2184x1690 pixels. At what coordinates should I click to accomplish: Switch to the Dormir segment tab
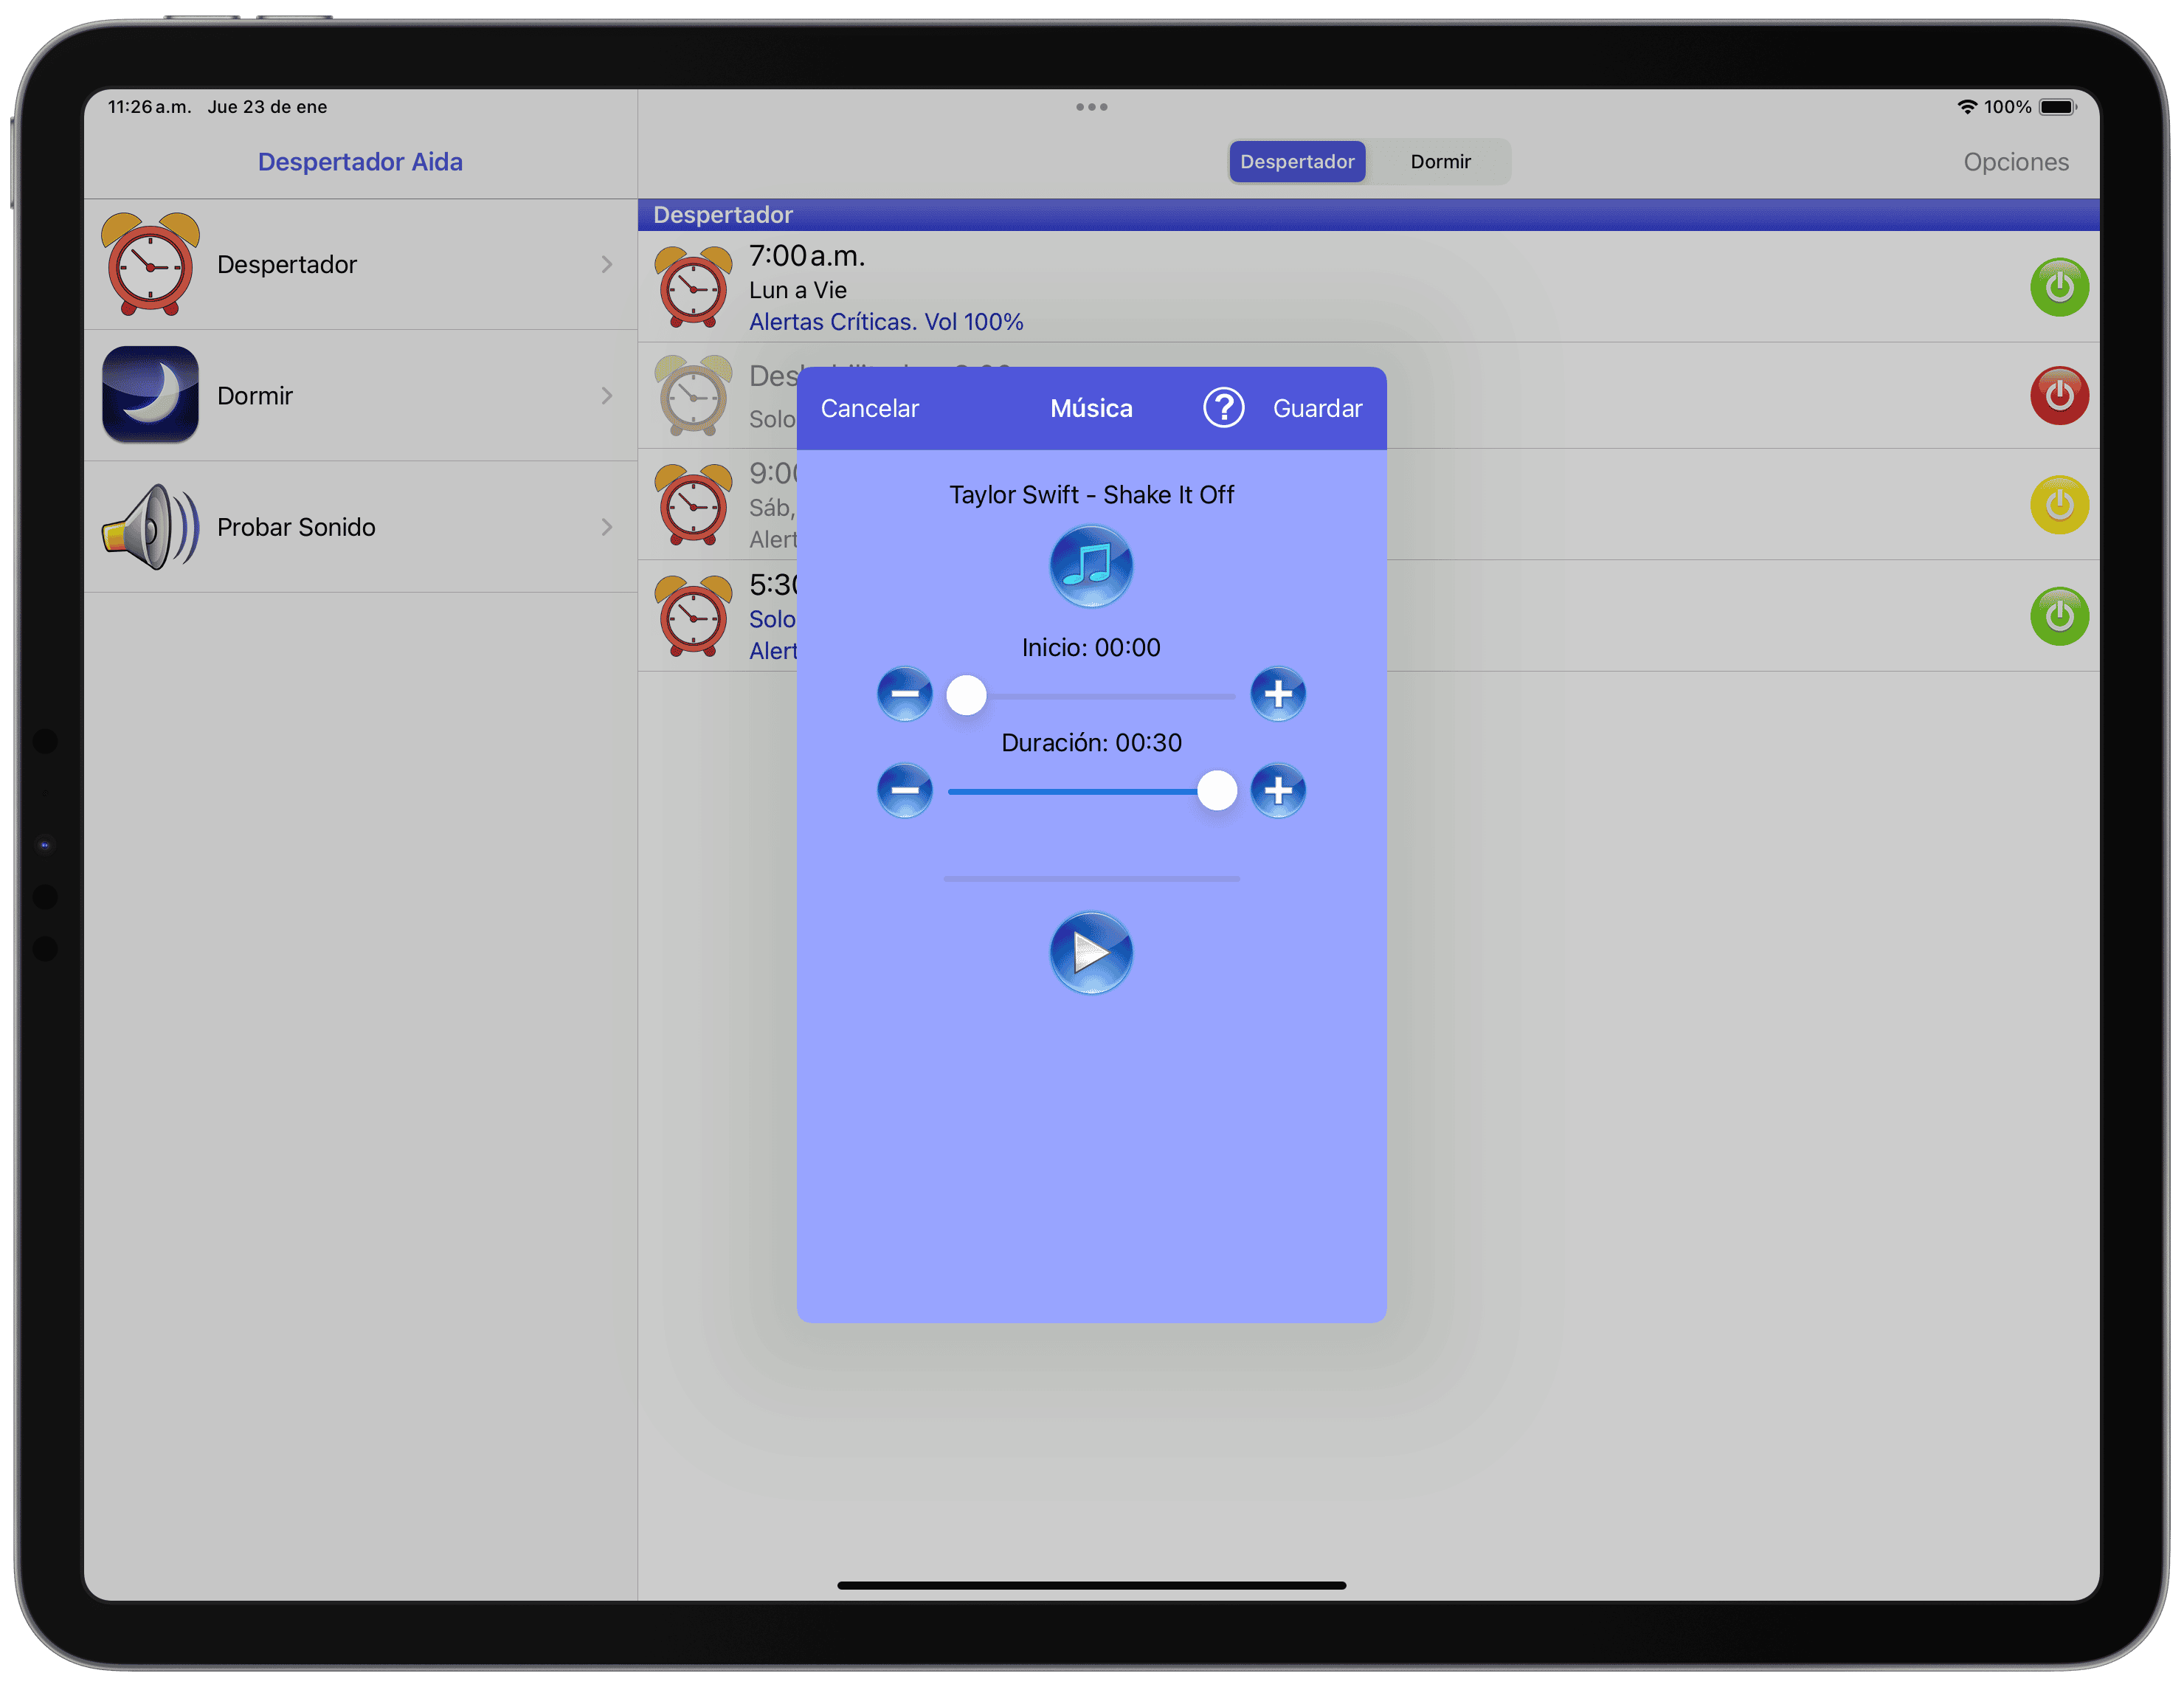[1440, 162]
